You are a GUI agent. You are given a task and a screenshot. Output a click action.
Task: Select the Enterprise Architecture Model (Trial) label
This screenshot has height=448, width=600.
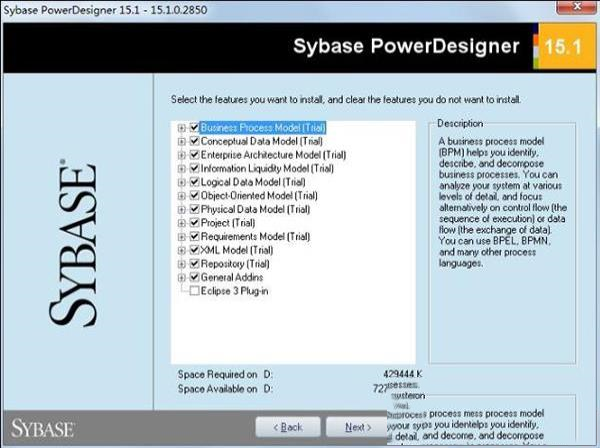tap(274, 155)
